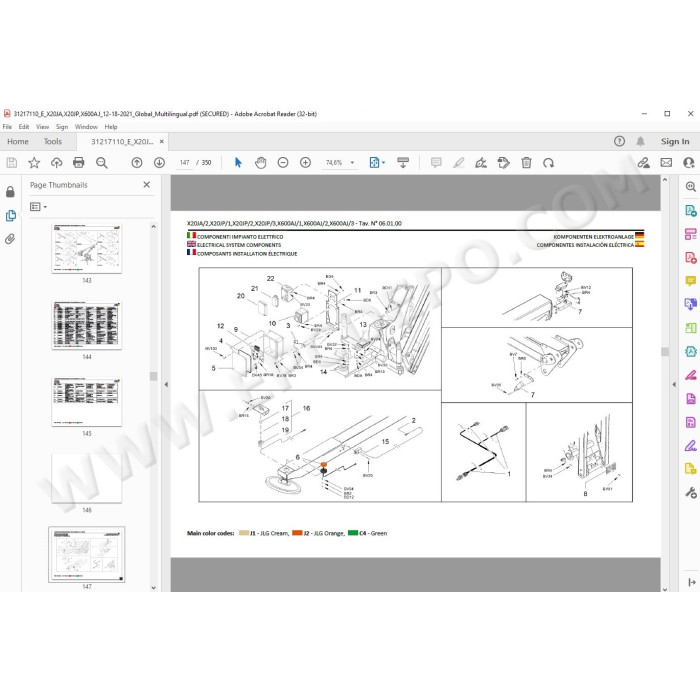This screenshot has width=700, height=700.
Task: Collapse the right tools pane arrow
Action: 674,384
